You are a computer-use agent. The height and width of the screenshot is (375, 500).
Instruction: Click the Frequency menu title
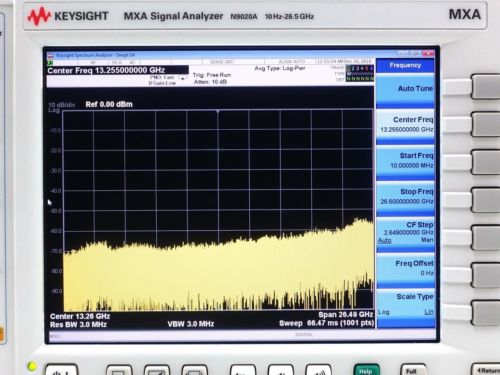click(x=405, y=65)
